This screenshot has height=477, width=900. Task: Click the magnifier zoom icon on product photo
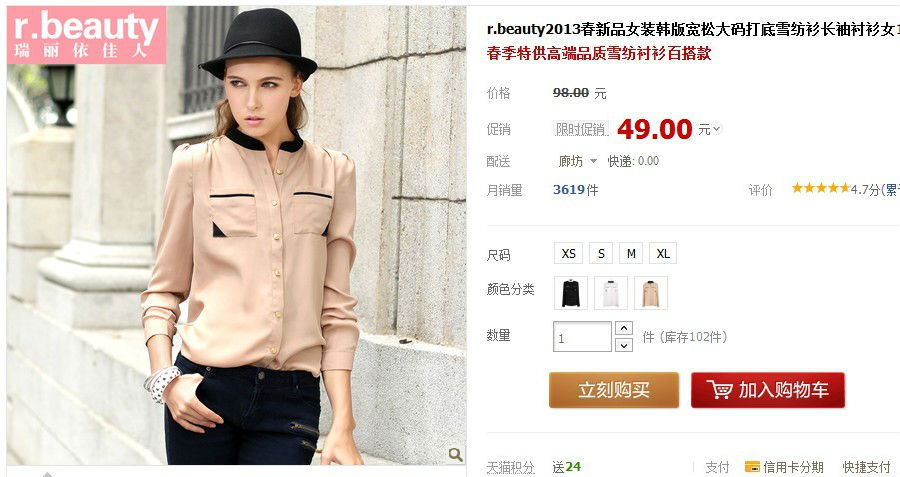point(456,455)
